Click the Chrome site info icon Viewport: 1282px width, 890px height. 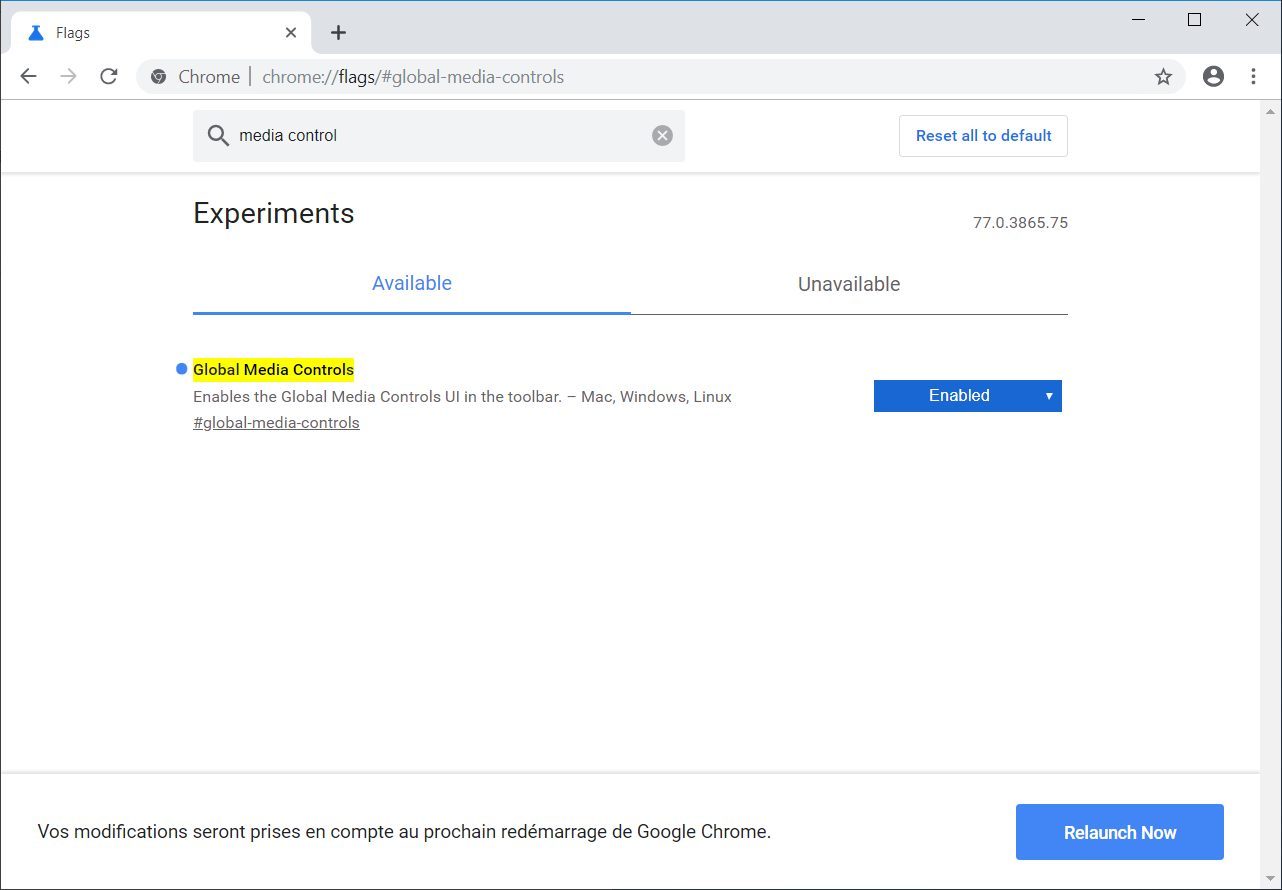(157, 77)
